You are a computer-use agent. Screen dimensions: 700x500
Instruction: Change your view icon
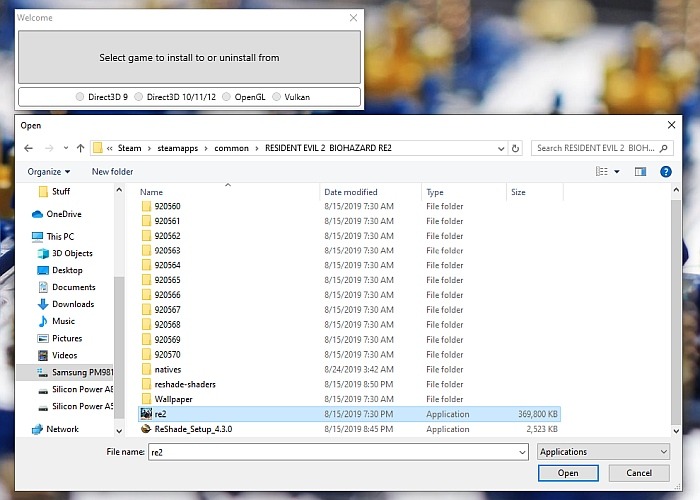point(602,172)
